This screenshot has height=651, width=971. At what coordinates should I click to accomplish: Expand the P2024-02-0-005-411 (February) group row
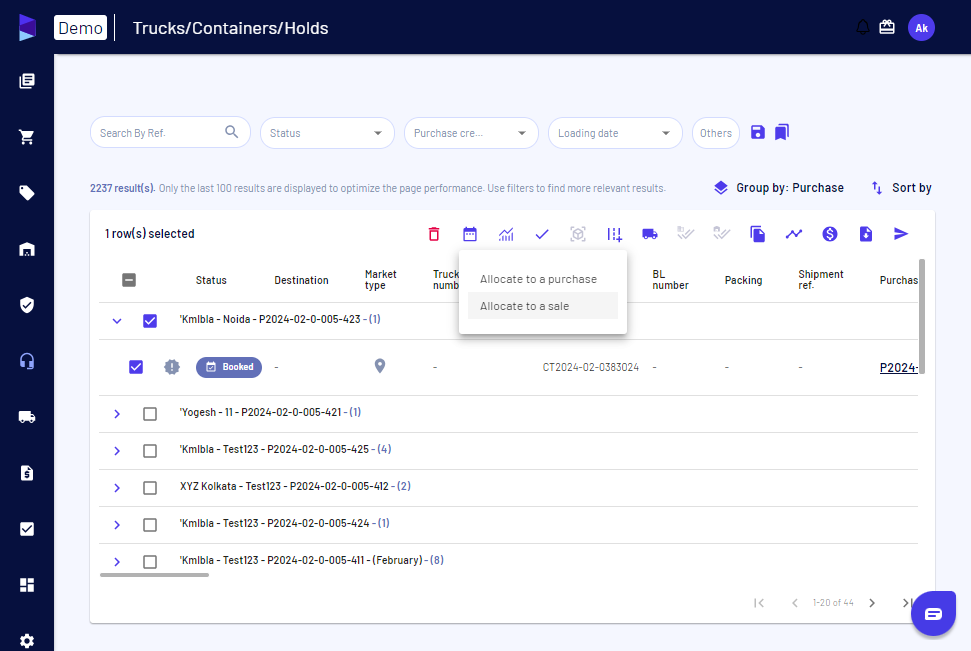tap(117, 562)
